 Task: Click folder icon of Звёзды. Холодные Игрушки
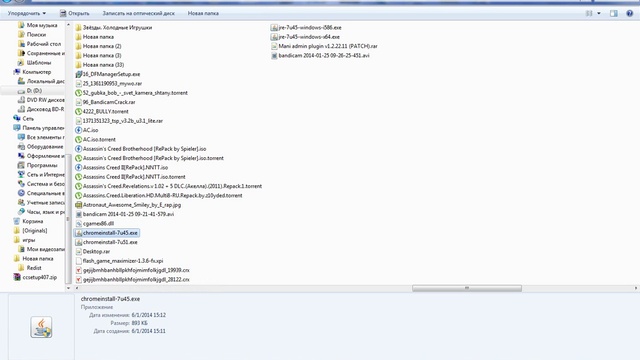click(78, 28)
